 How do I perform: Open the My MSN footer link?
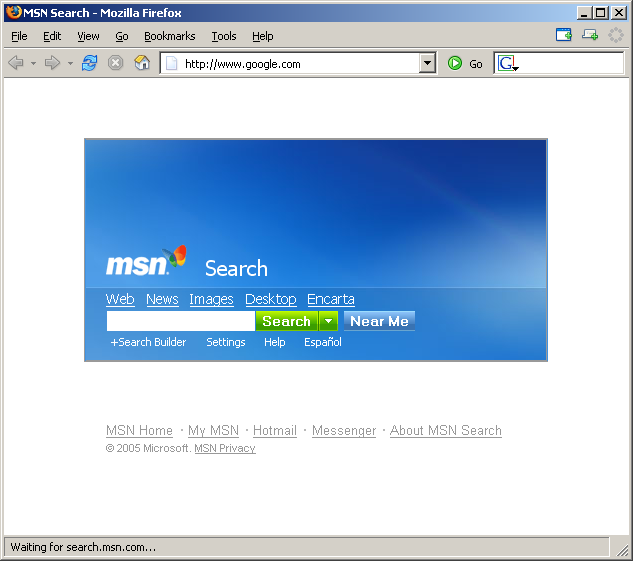[x=214, y=431]
